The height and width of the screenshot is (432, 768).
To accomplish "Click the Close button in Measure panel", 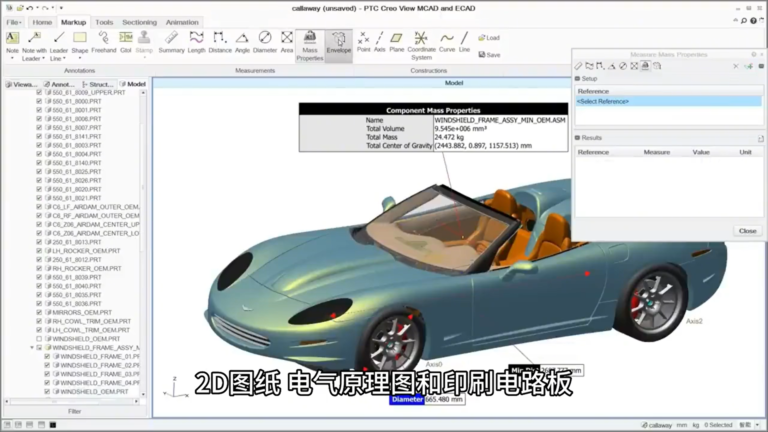I will tap(747, 231).
